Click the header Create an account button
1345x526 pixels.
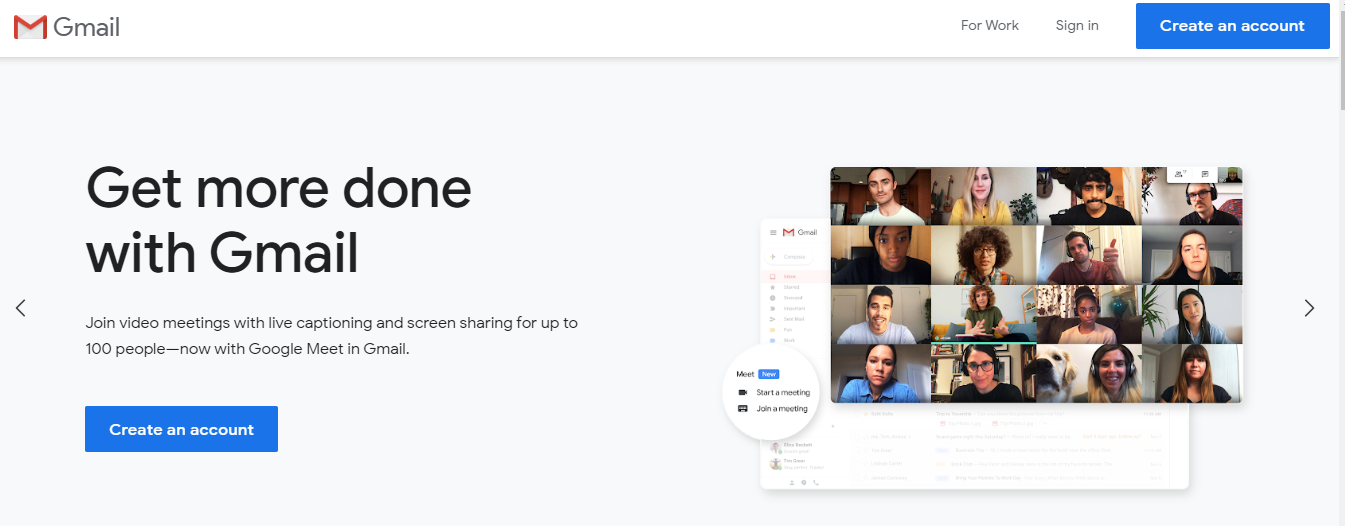click(x=1232, y=26)
